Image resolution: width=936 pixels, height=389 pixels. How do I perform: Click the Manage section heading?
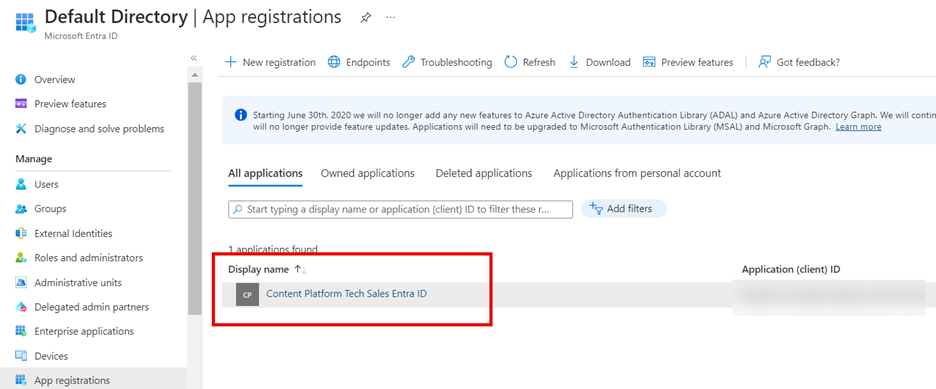click(34, 159)
